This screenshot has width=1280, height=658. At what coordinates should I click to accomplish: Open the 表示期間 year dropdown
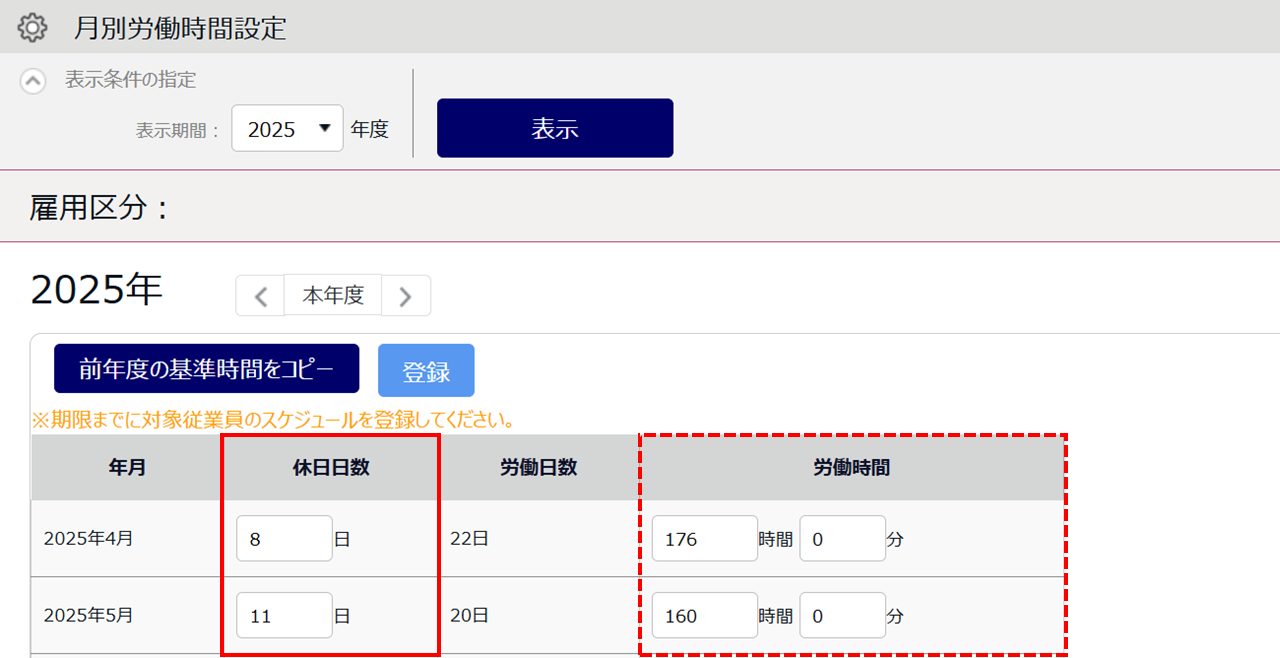coord(287,129)
